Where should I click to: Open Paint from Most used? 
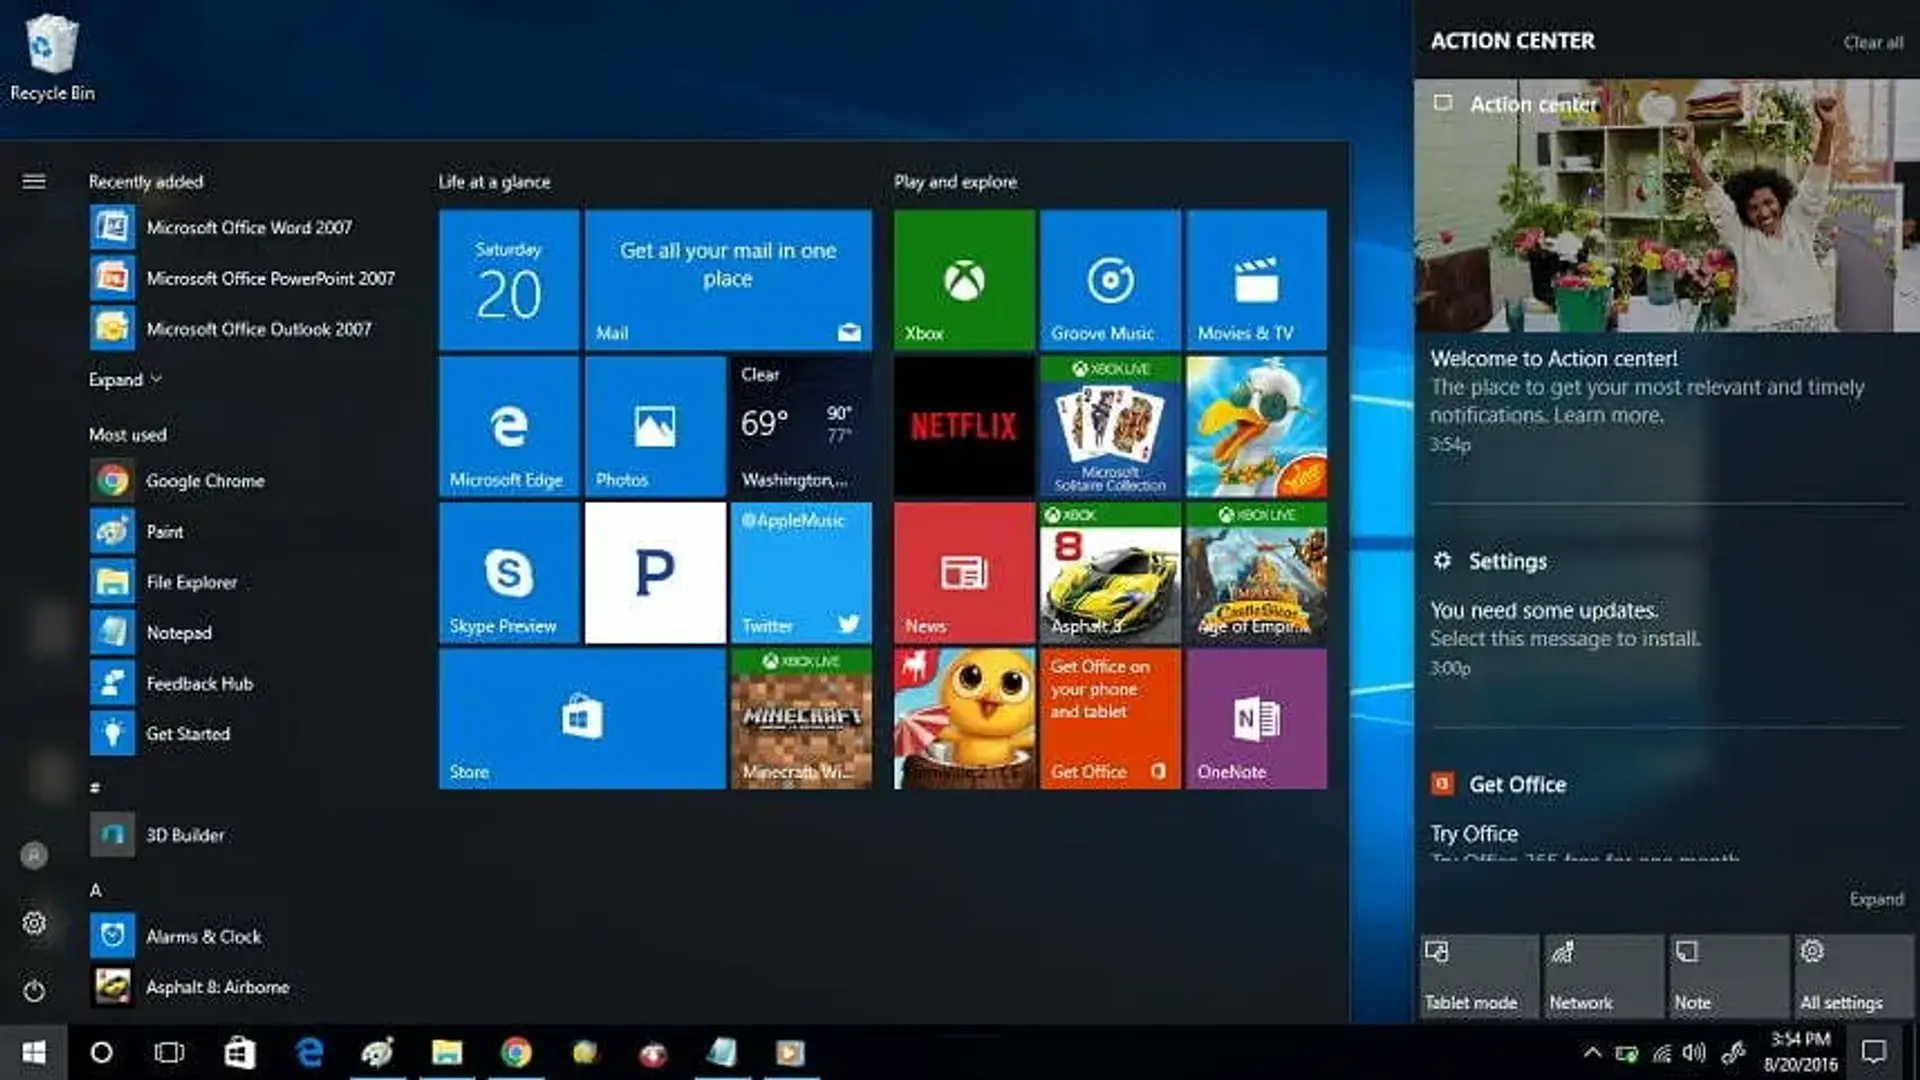245,532
